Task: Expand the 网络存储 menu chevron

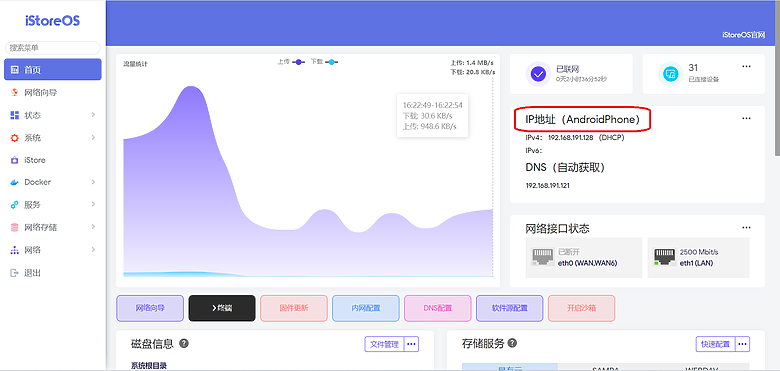Action: pos(93,227)
